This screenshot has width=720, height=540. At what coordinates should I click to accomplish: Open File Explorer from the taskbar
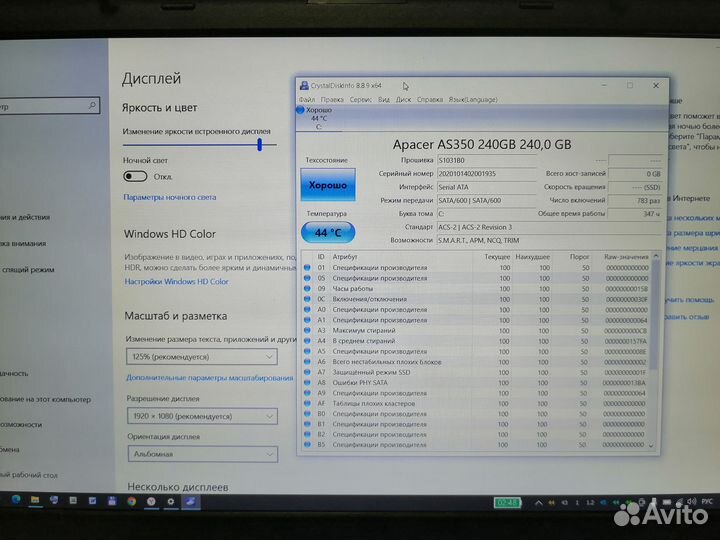tap(35, 500)
